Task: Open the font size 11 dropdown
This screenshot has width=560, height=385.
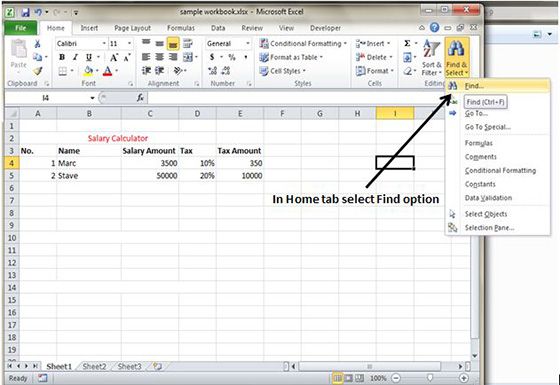Action: 129,44
